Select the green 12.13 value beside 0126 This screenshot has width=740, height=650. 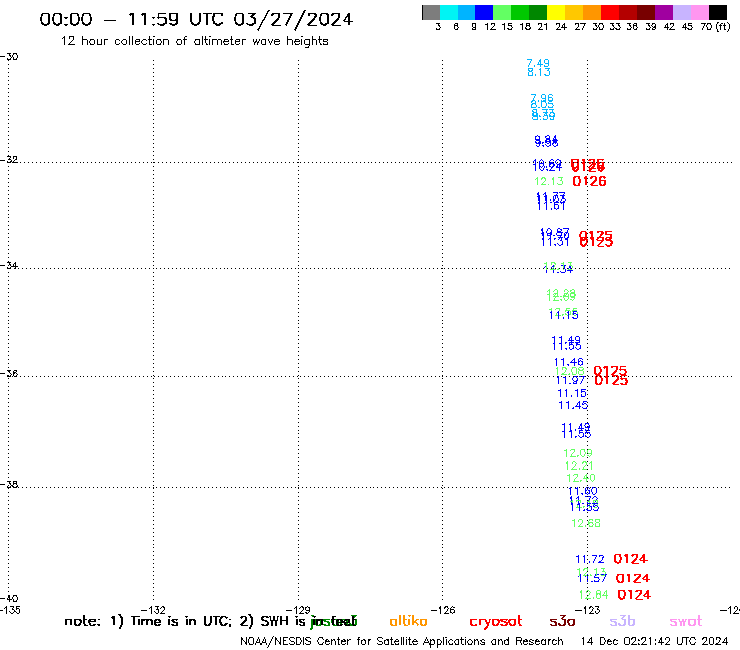click(549, 181)
